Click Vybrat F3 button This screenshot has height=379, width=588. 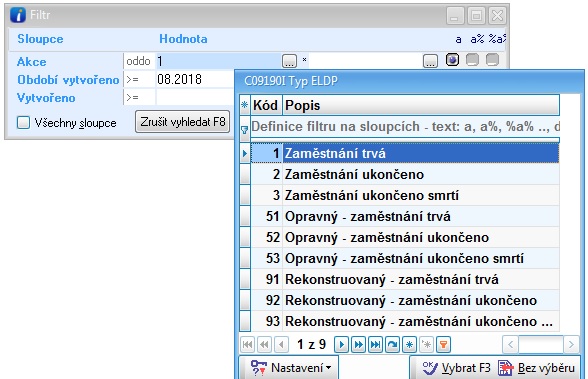click(x=456, y=368)
